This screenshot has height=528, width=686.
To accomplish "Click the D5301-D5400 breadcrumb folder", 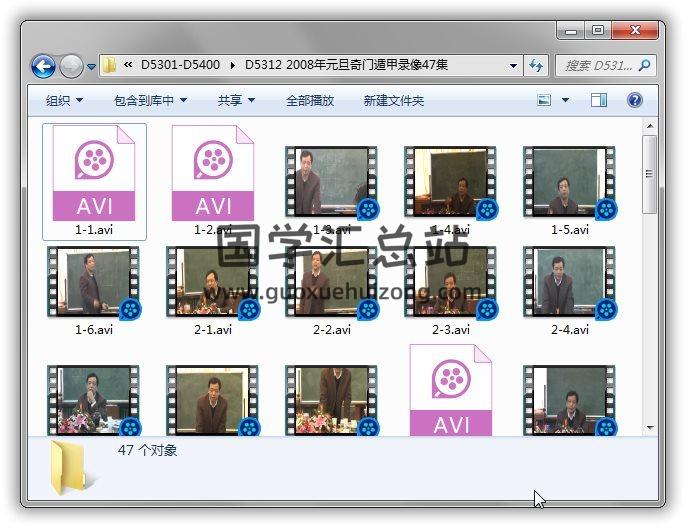I will [181, 66].
